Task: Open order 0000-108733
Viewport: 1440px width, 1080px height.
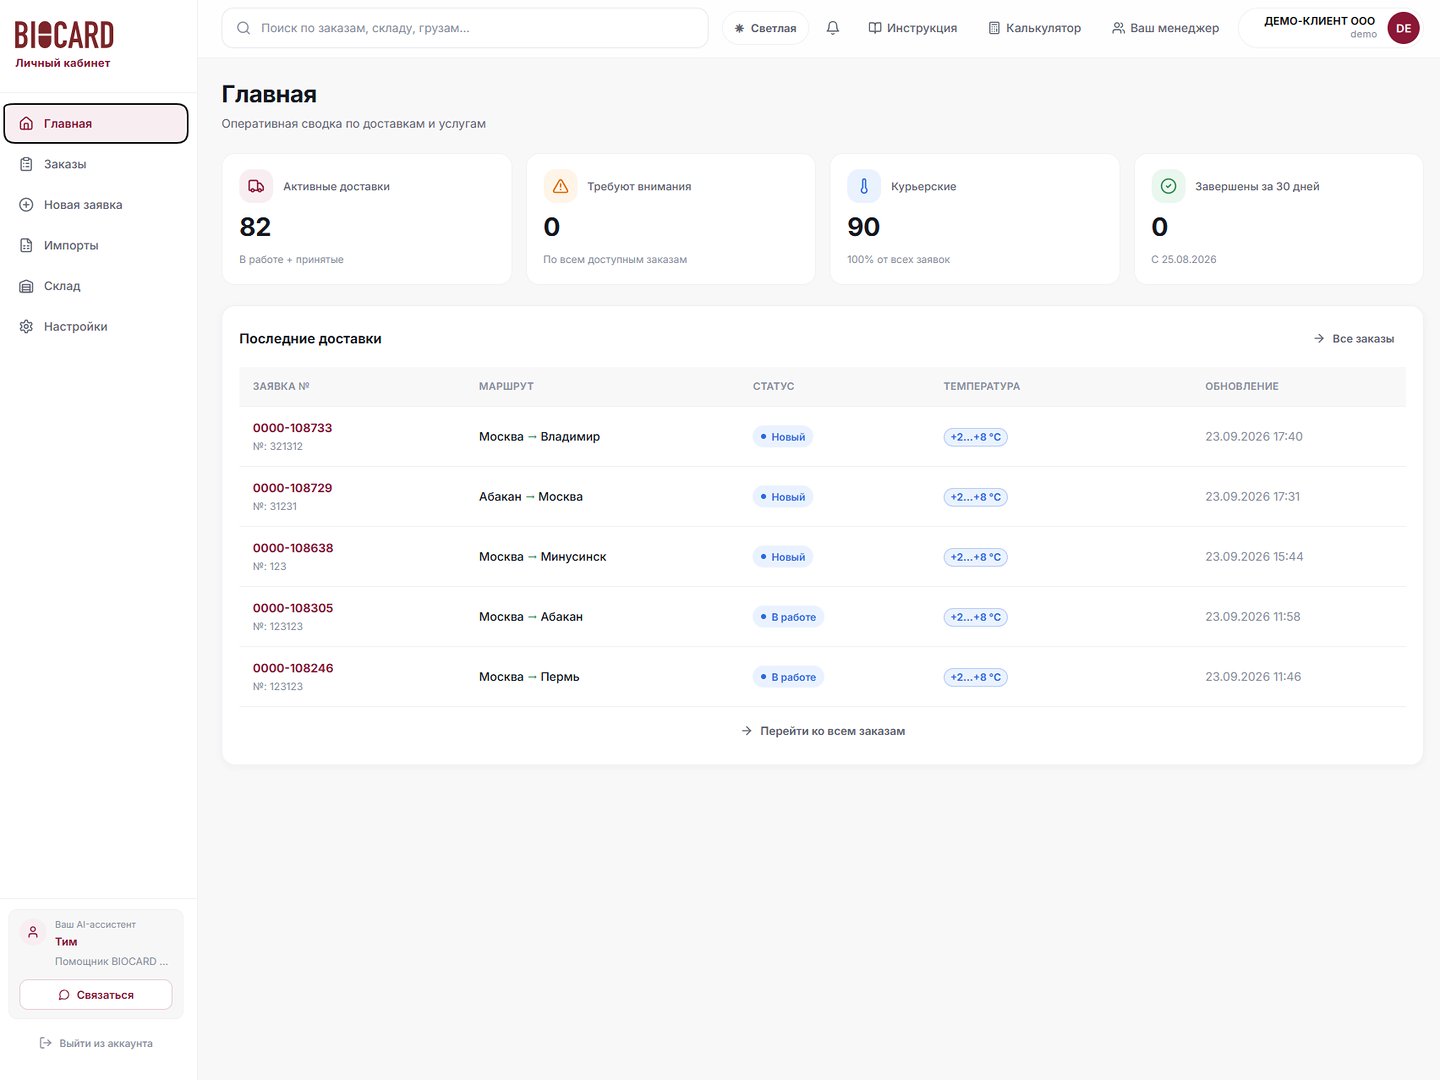Action: (x=292, y=428)
